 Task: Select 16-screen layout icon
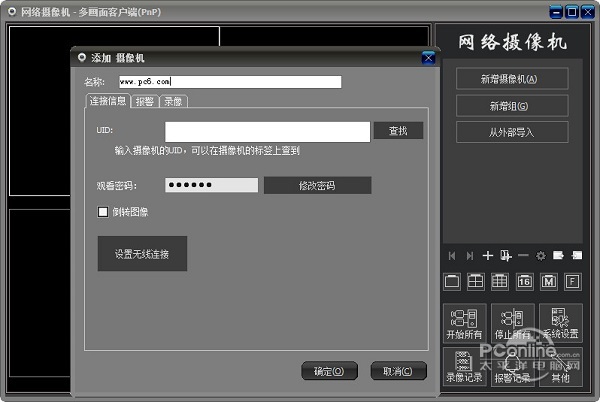[x=524, y=282]
